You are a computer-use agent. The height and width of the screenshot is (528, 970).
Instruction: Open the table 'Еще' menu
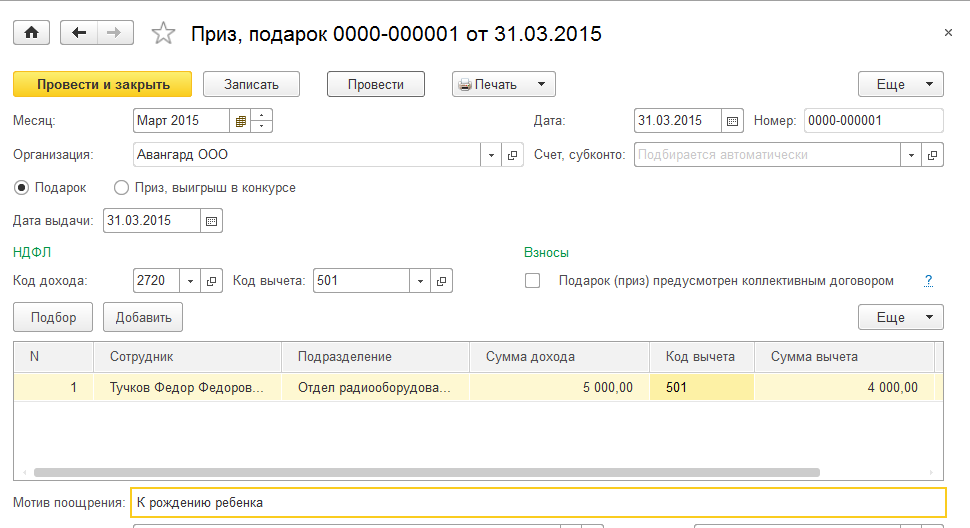[901, 317]
